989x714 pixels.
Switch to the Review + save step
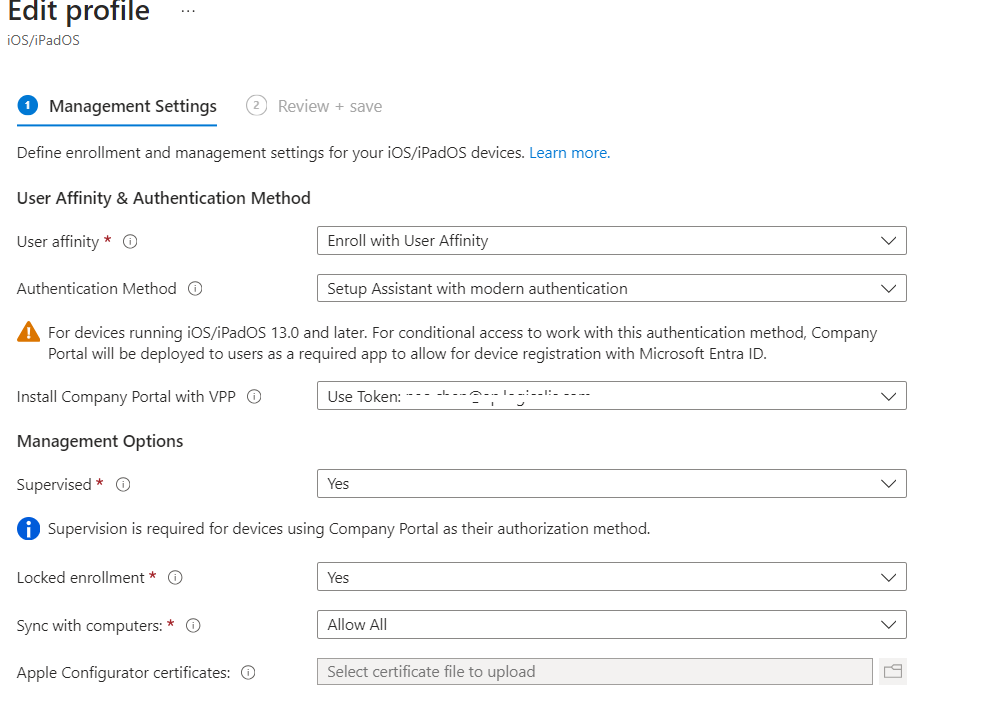pyautogui.click(x=329, y=106)
